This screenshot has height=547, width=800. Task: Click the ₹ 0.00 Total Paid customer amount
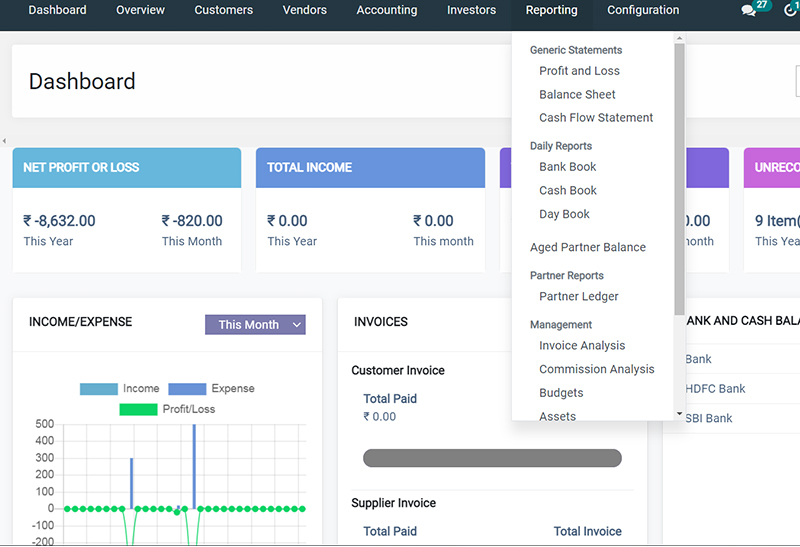pos(379,416)
